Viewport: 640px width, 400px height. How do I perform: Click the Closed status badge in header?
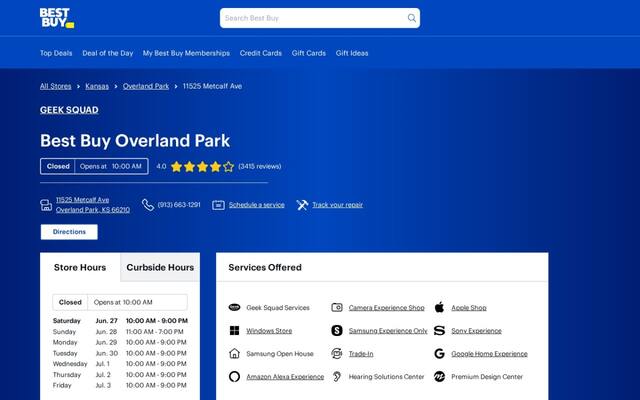point(58,166)
